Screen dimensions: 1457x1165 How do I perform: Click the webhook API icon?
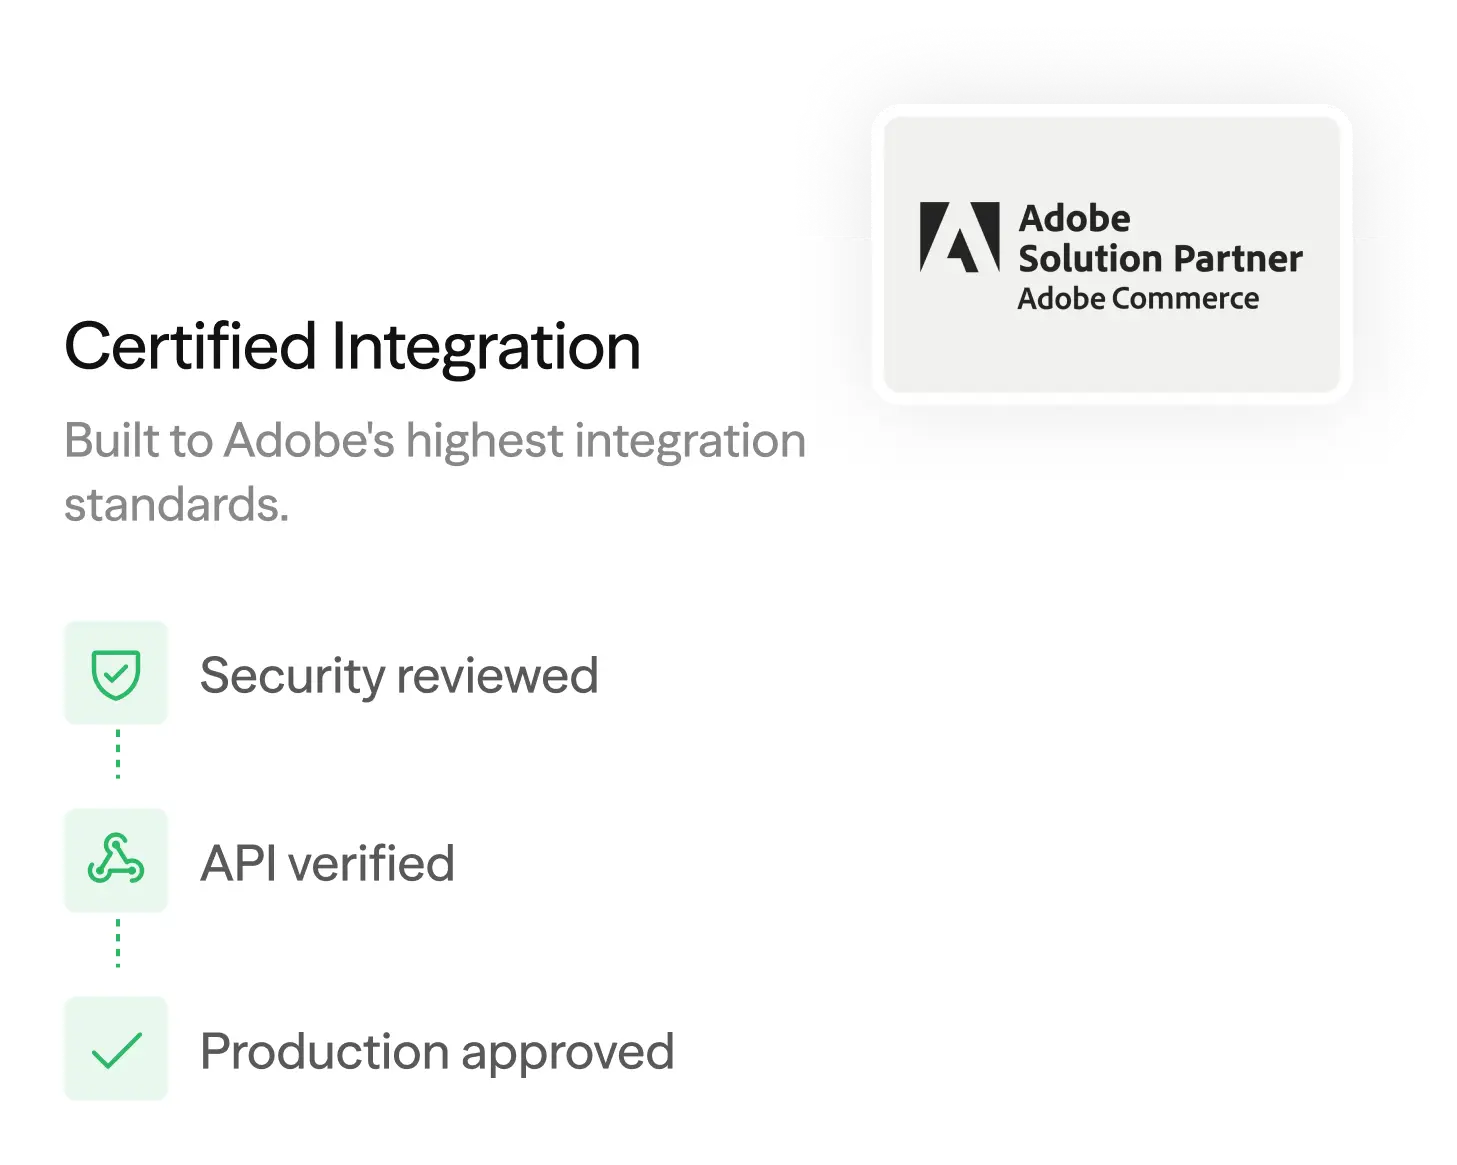click(116, 861)
